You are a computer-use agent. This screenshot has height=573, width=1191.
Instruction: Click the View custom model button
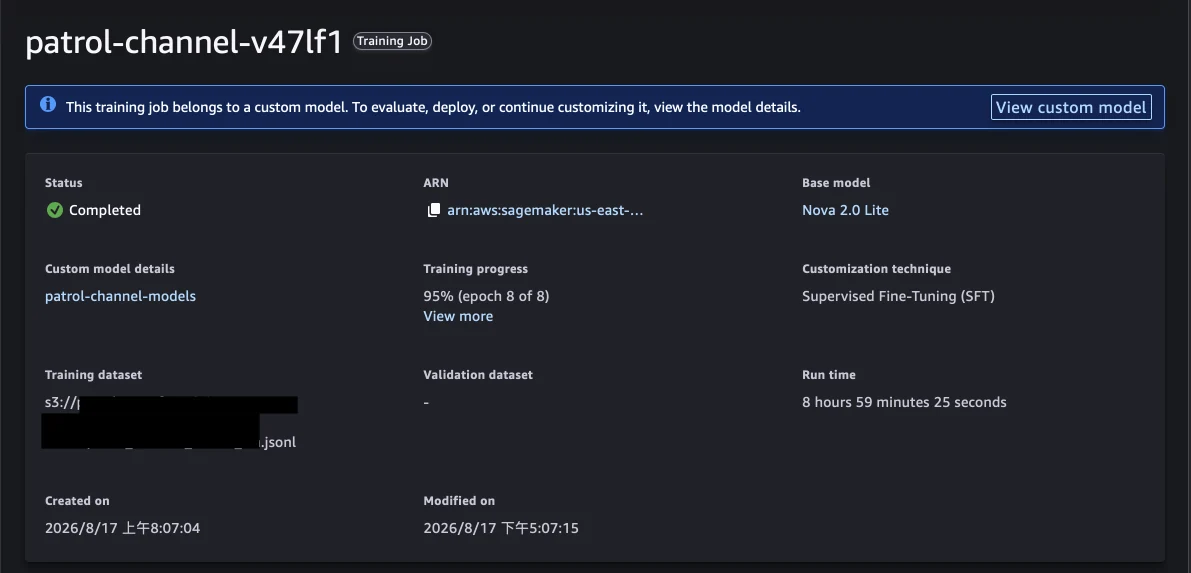tap(1071, 107)
